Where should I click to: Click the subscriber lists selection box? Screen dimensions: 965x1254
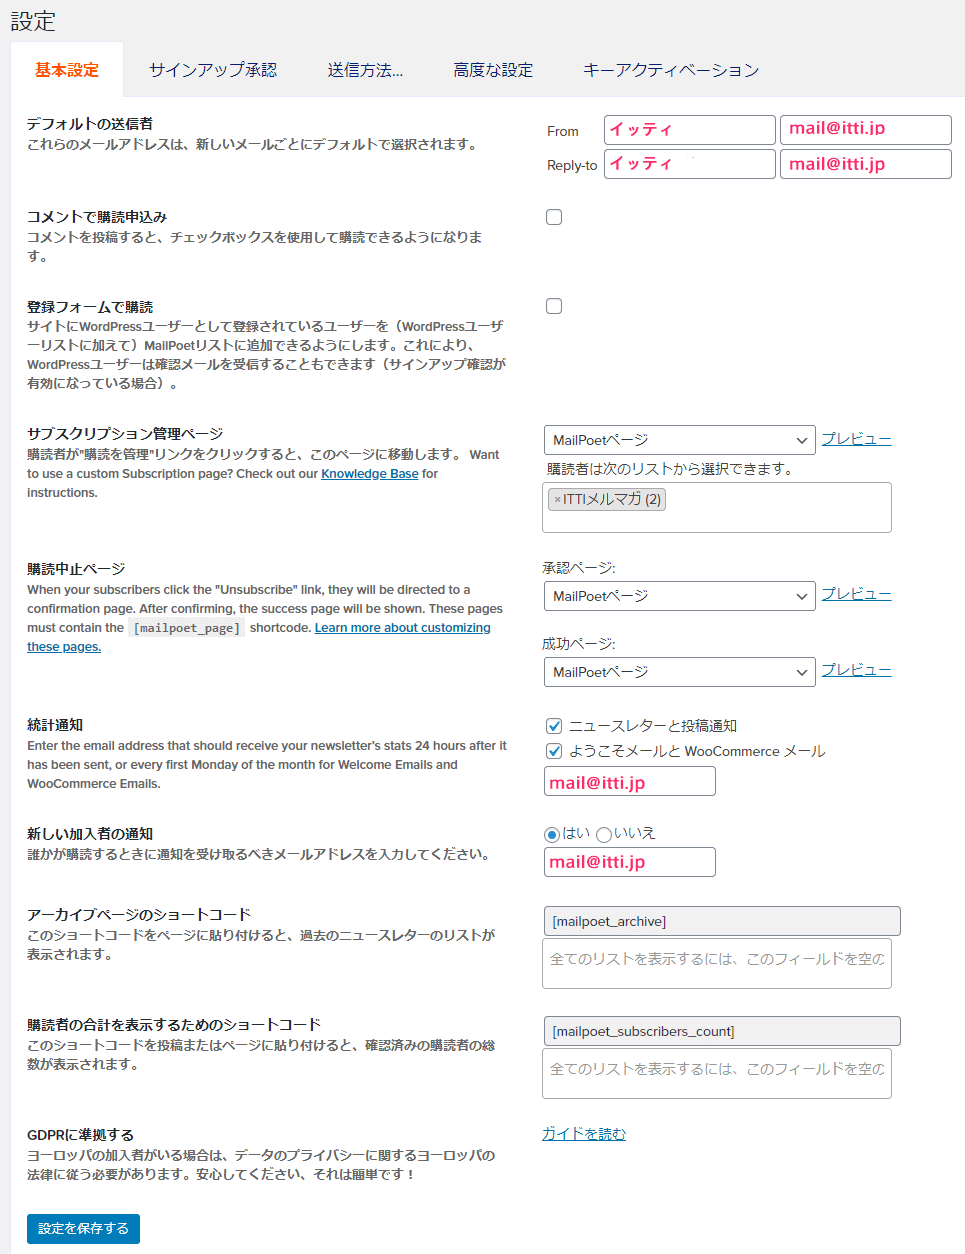pyautogui.click(x=717, y=507)
